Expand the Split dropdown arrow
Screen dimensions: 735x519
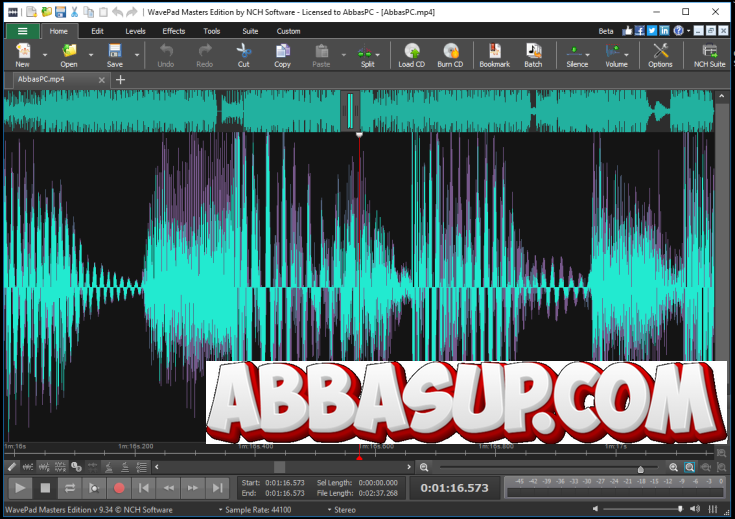pos(378,55)
